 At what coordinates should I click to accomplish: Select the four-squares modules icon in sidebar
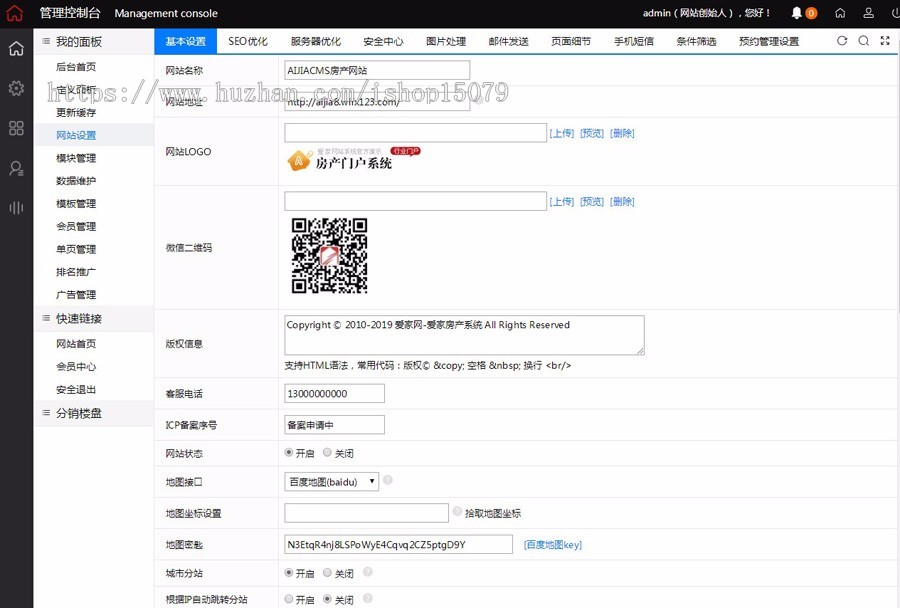16,128
